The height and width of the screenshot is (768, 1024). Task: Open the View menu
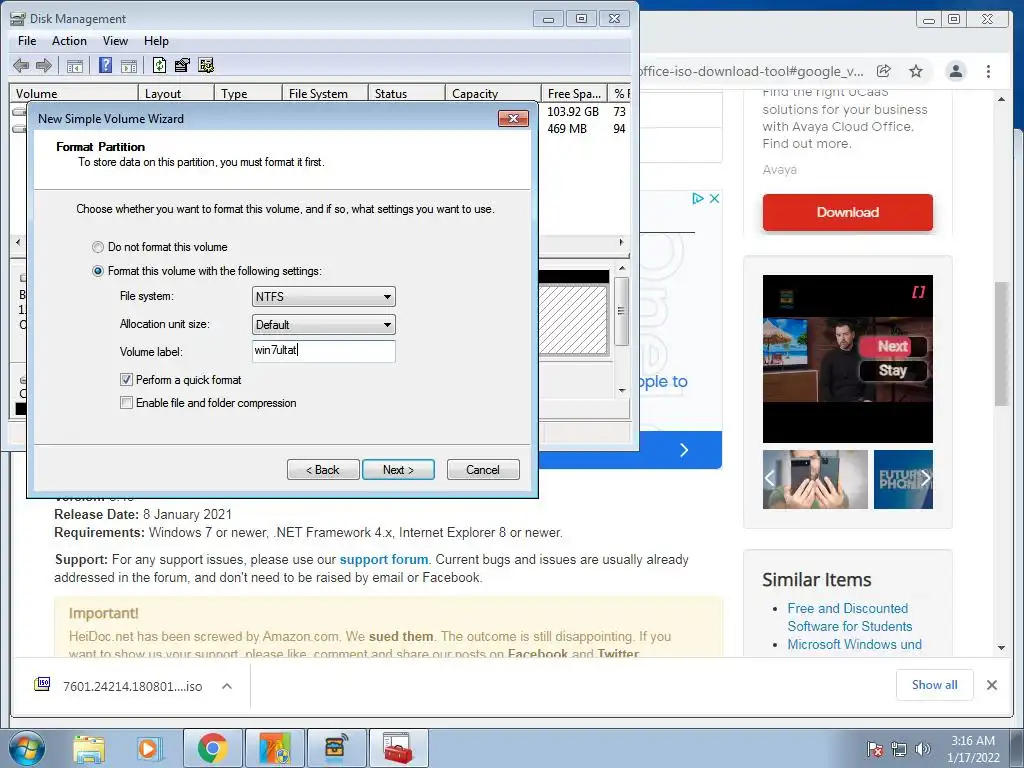(x=115, y=40)
